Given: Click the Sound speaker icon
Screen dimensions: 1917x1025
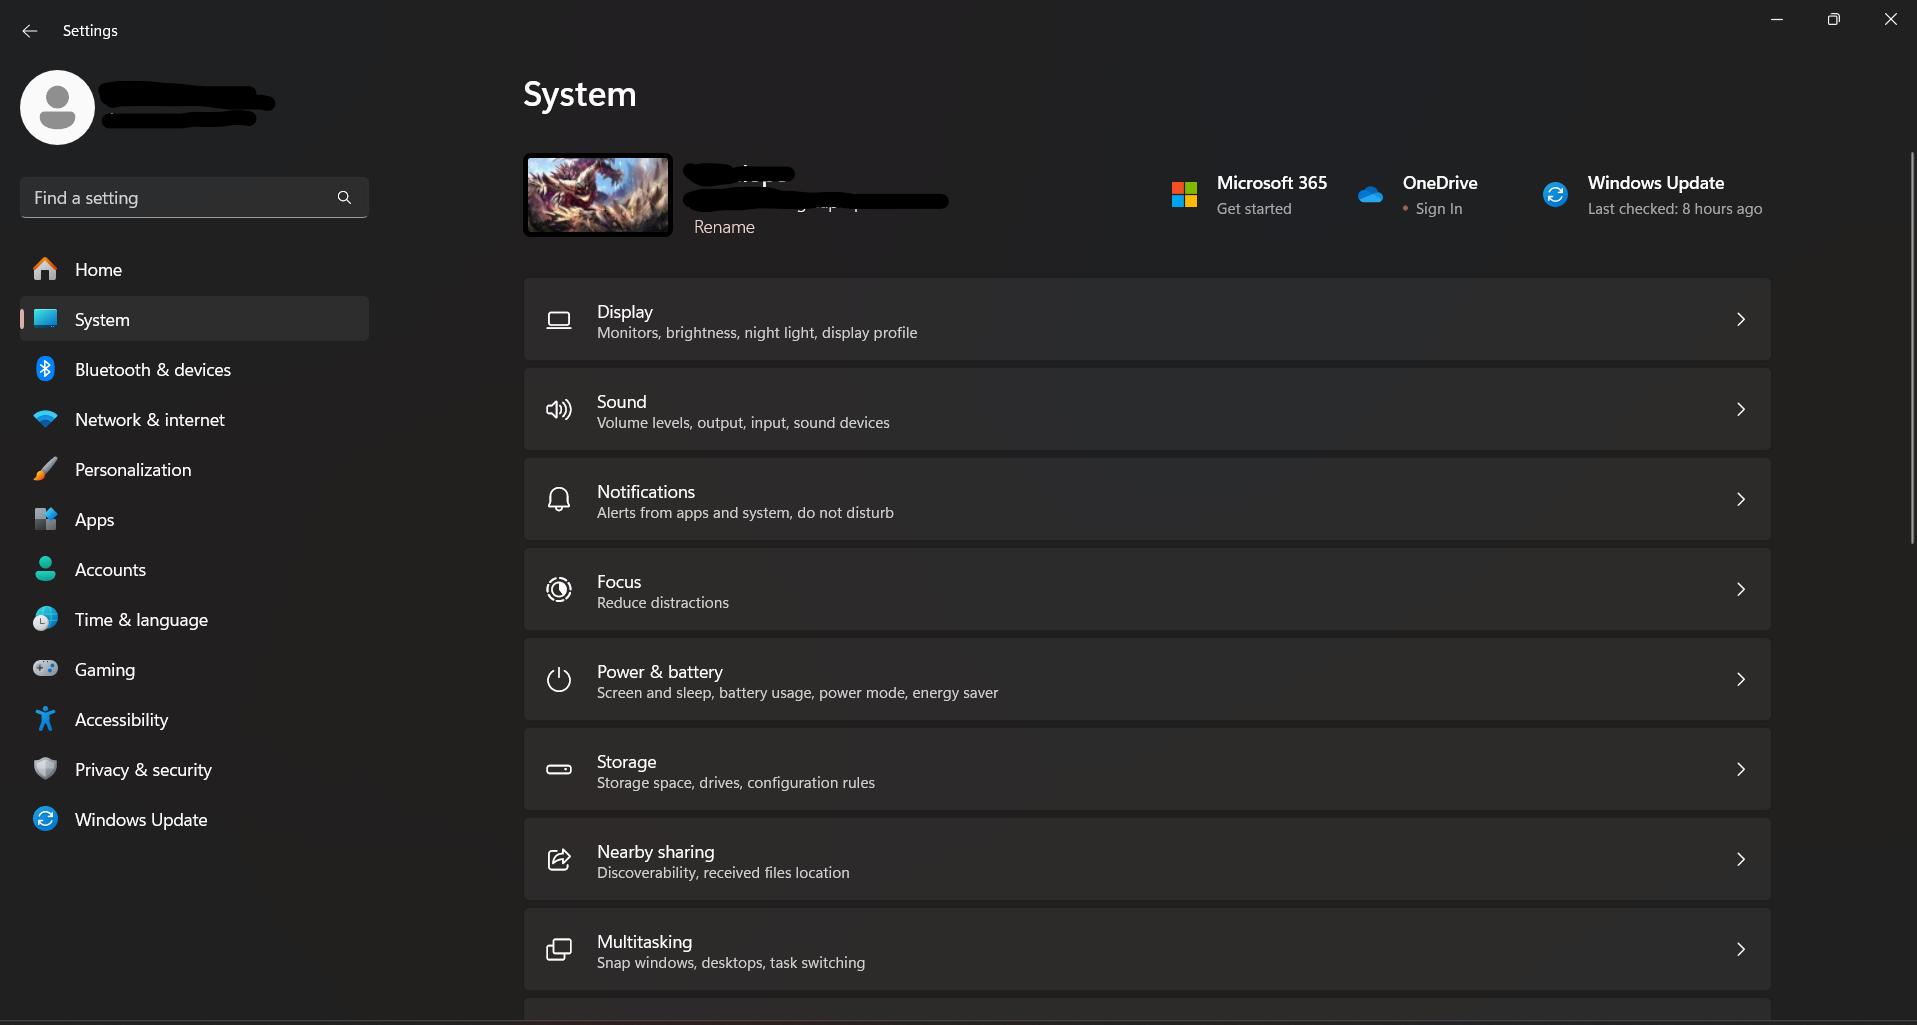Looking at the screenshot, I should click(559, 409).
